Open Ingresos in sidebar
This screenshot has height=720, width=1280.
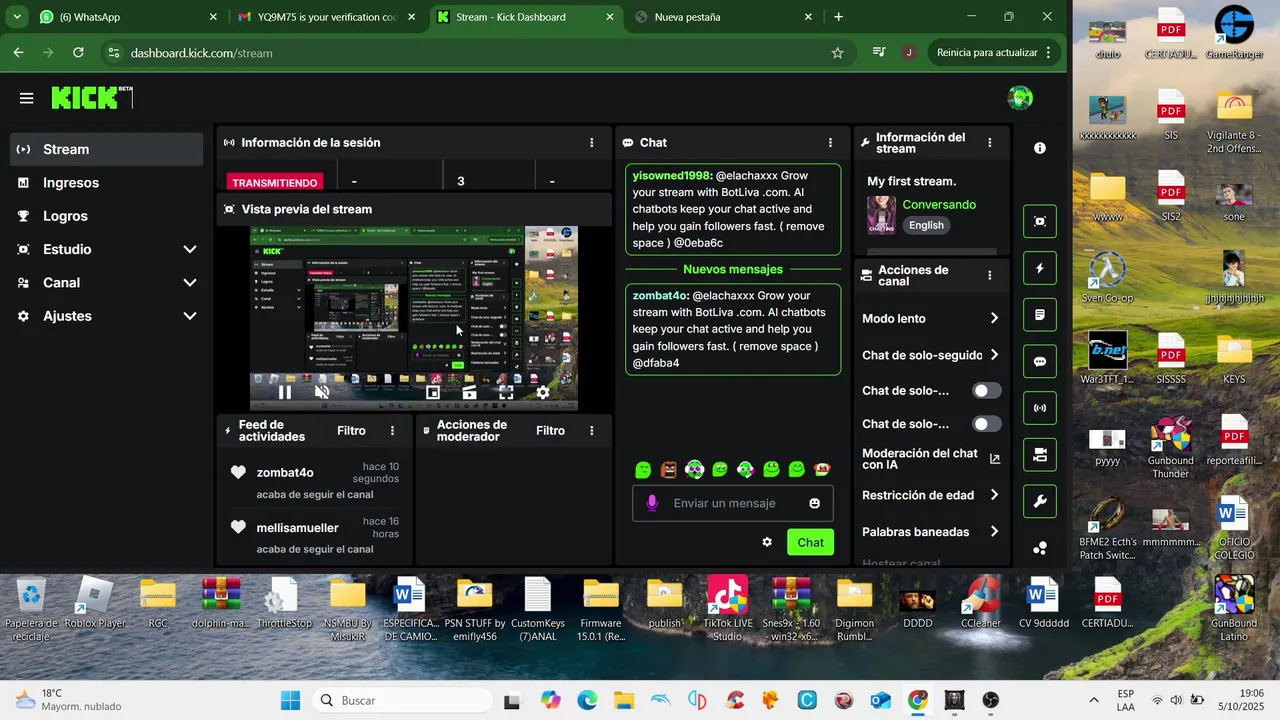point(106,183)
